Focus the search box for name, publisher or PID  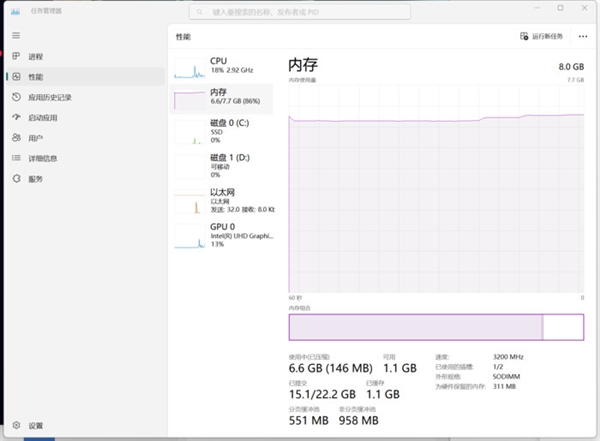point(300,12)
